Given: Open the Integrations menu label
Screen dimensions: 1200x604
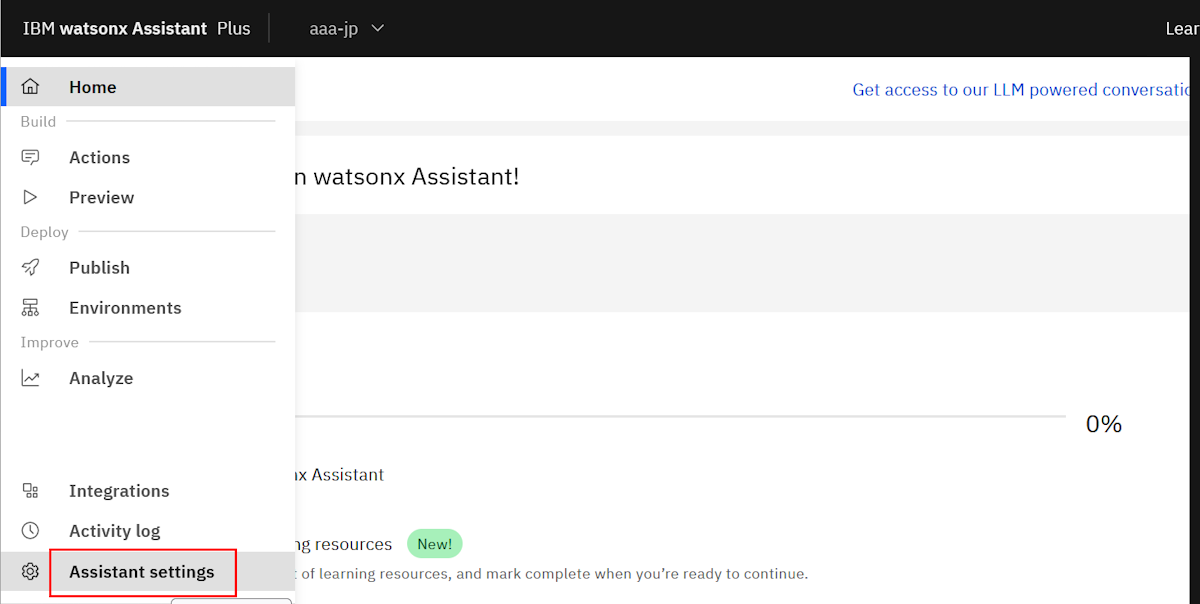Looking at the screenshot, I should pyautogui.click(x=119, y=491).
